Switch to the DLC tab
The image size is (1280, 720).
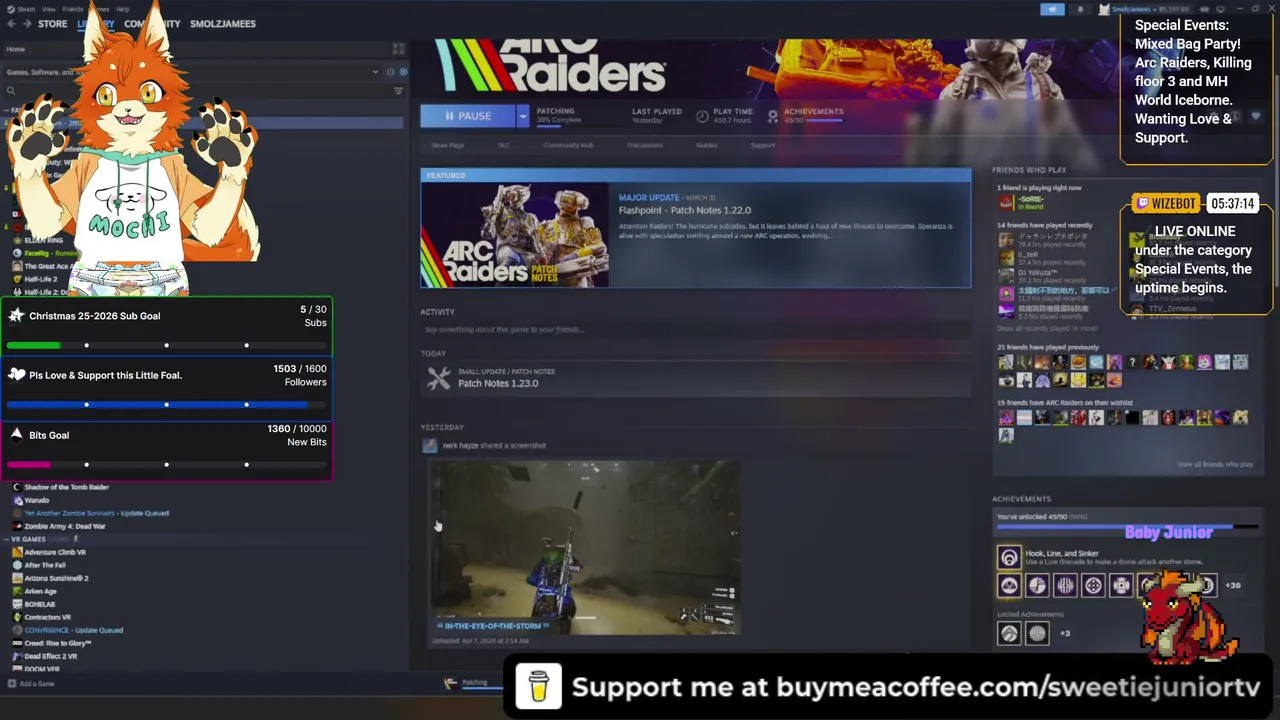pyautogui.click(x=504, y=145)
